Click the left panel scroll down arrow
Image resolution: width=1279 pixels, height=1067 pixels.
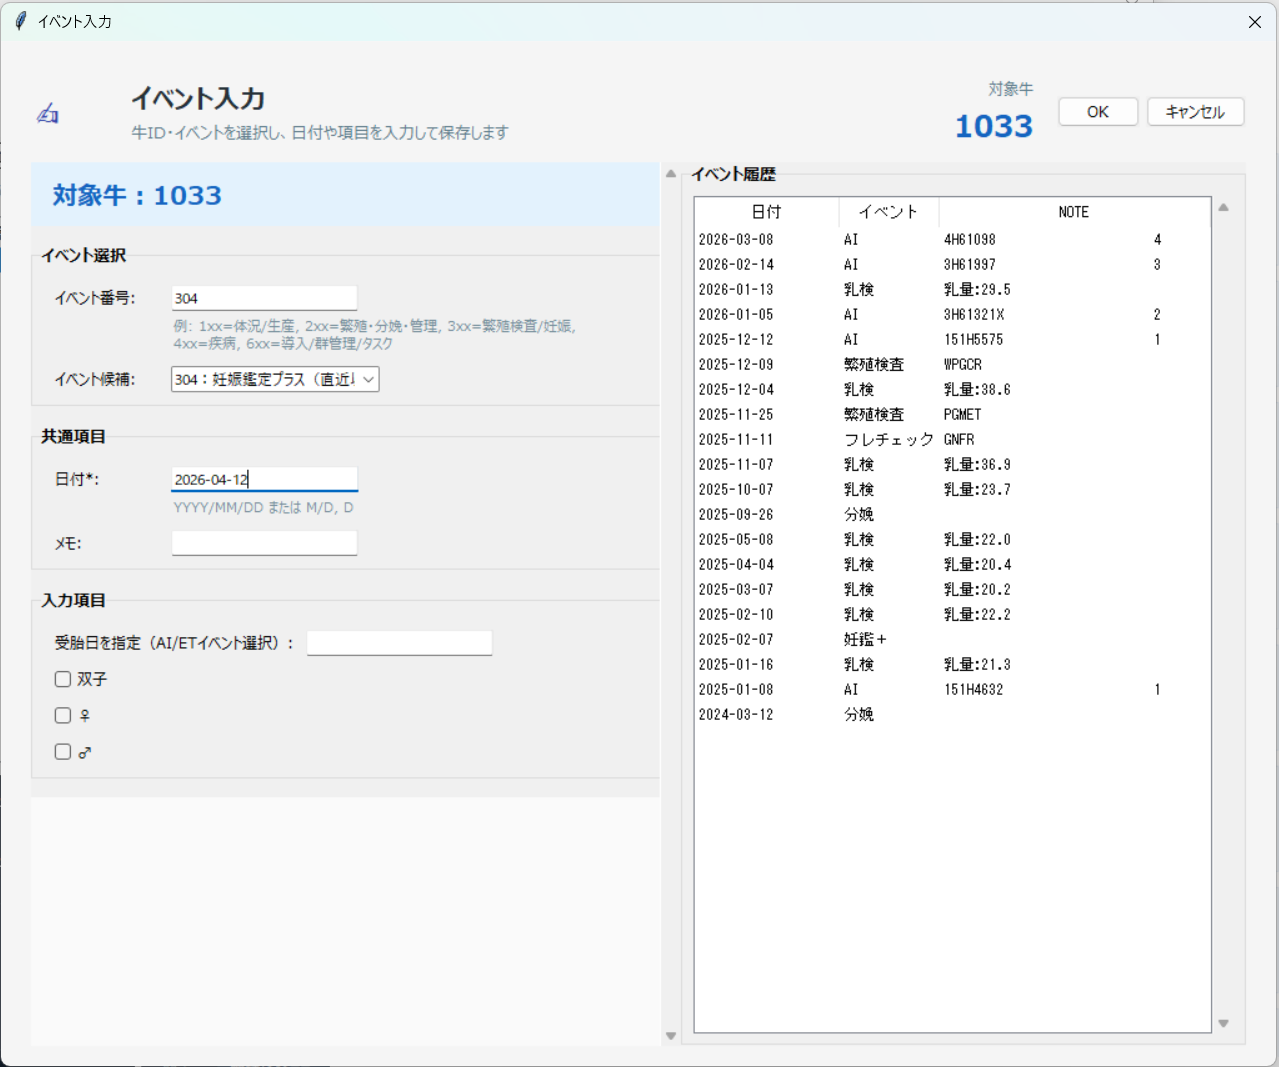[x=671, y=1036]
